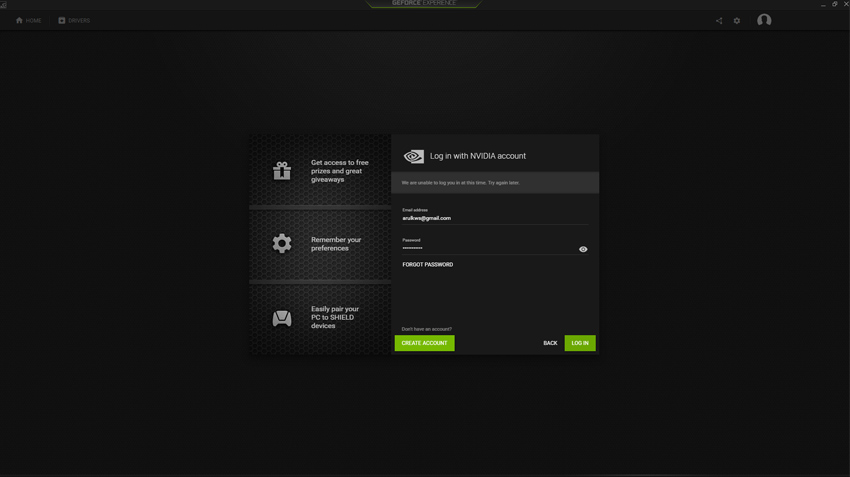Open the Home tab
Image resolution: width=850 pixels, height=477 pixels.
pos(28,21)
